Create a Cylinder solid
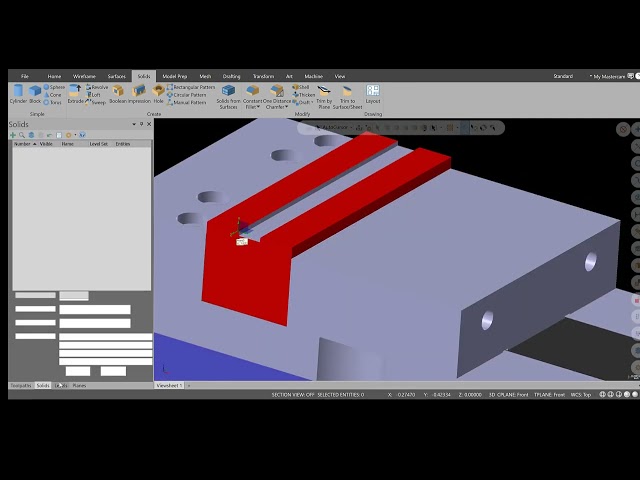This screenshot has width=640, height=480. pos(18,94)
